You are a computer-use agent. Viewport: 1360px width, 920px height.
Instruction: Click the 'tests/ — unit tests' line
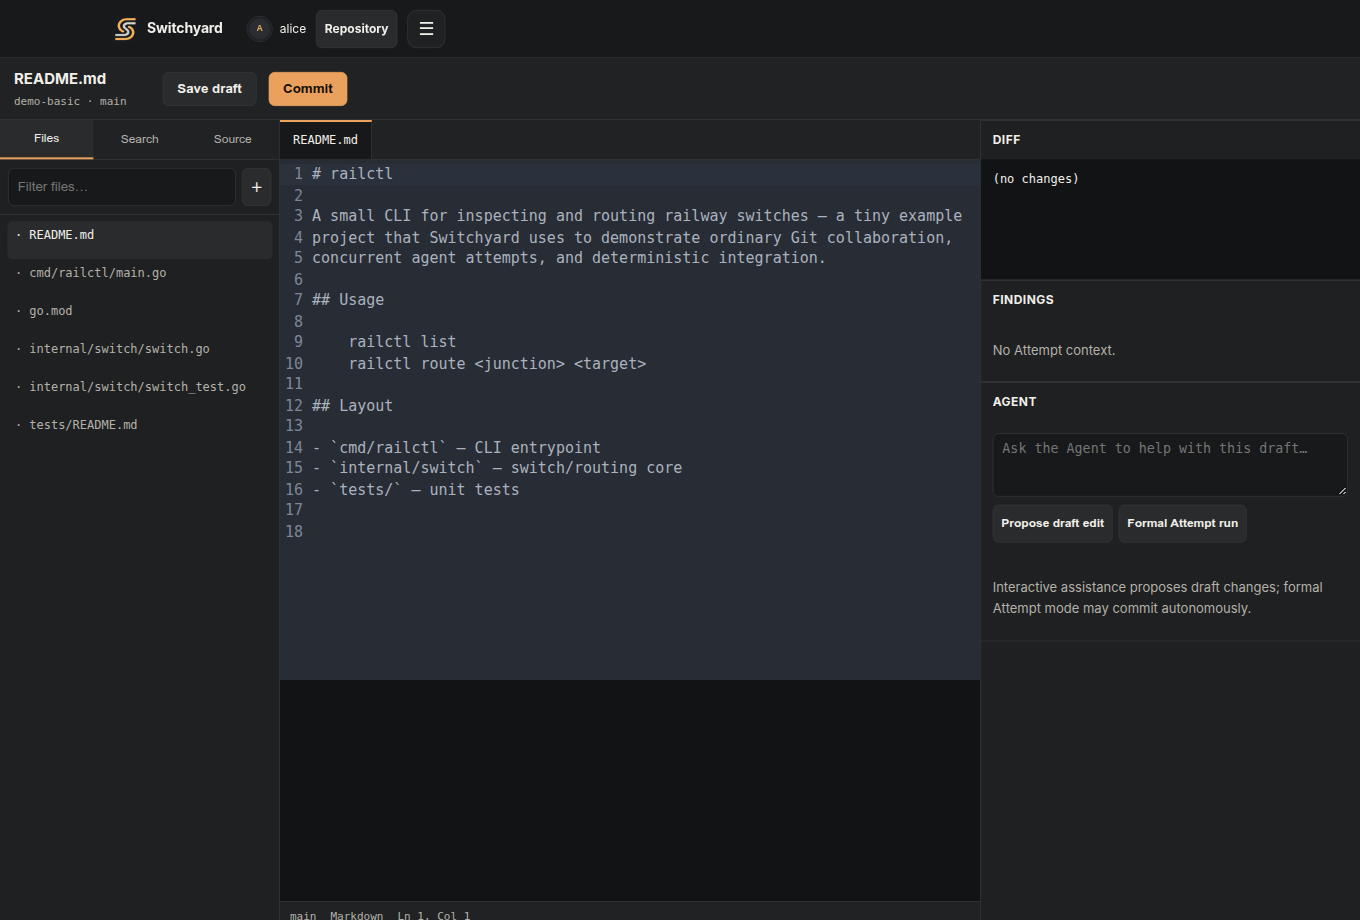click(x=416, y=490)
